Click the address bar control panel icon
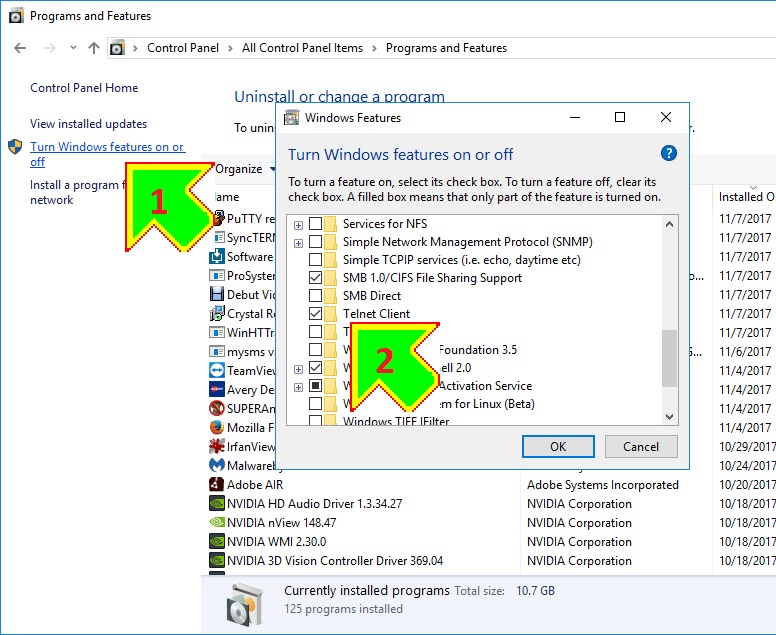This screenshot has width=776, height=635. point(117,48)
